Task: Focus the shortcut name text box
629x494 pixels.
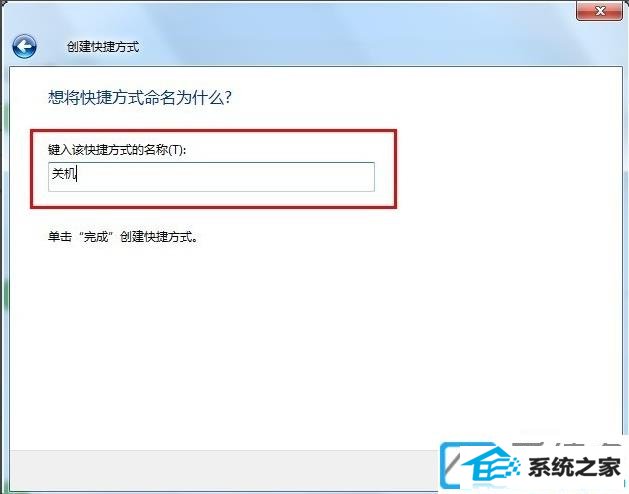Action: coord(211,177)
